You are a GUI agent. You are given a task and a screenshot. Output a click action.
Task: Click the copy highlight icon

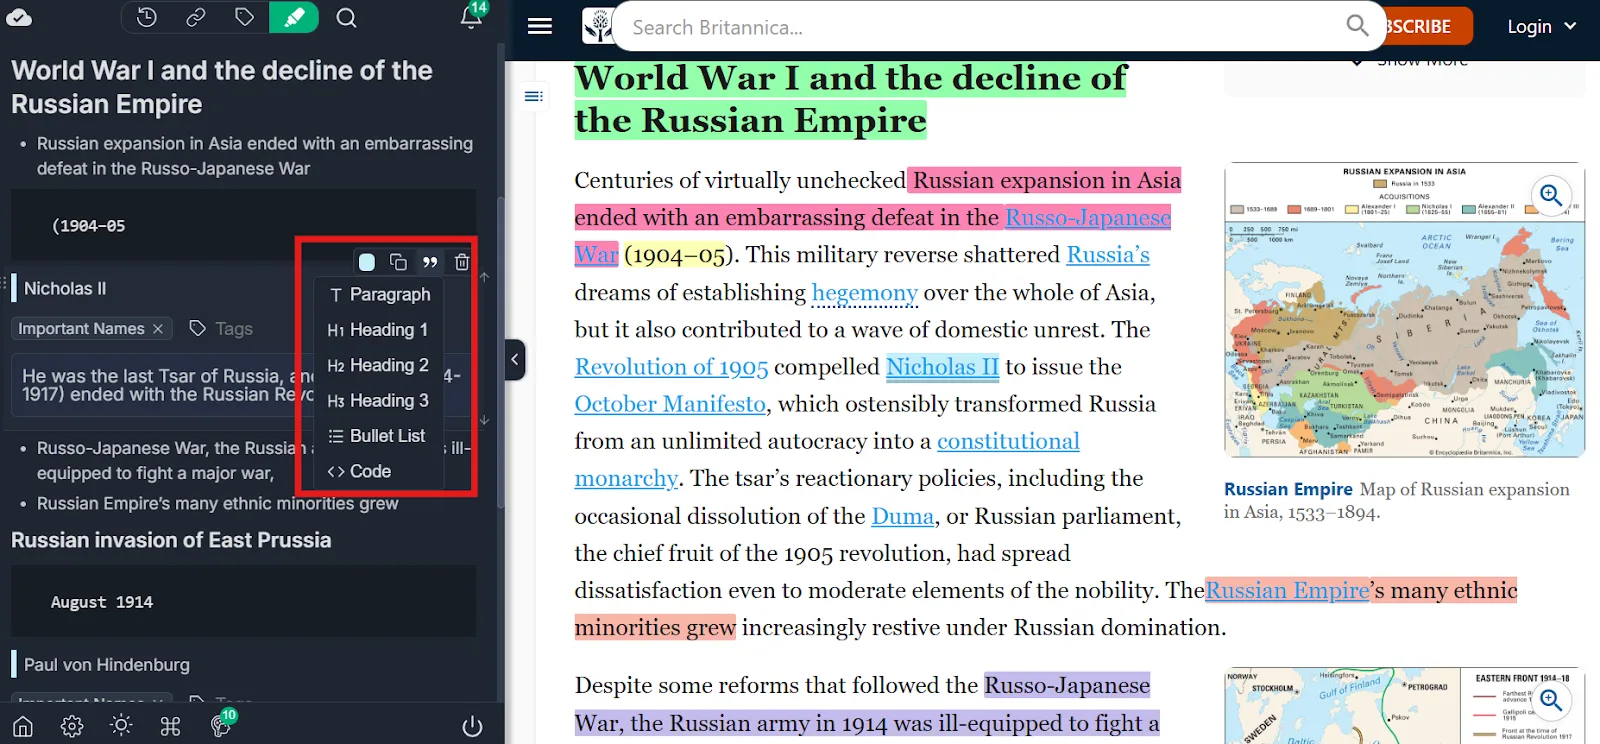(x=398, y=262)
